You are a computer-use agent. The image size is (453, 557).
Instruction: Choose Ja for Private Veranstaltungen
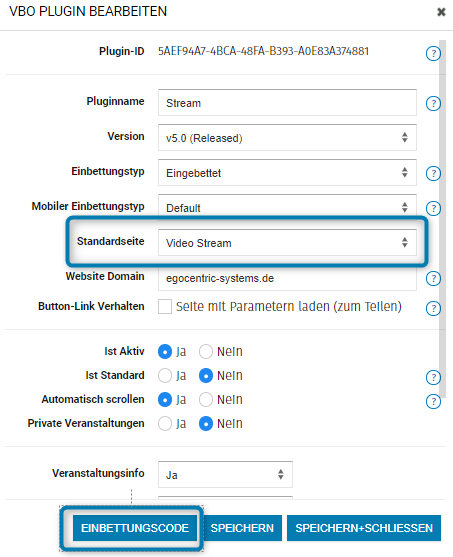click(x=165, y=423)
